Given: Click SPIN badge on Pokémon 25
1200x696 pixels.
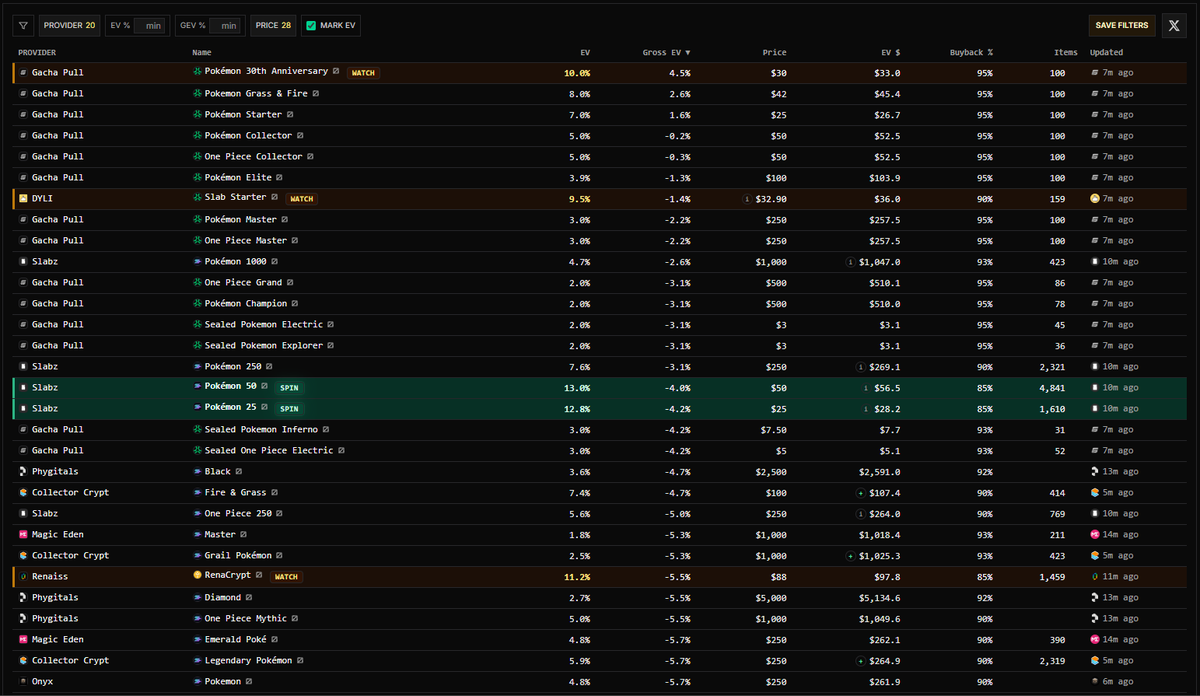Looking at the screenshot, I should (289, 408).
